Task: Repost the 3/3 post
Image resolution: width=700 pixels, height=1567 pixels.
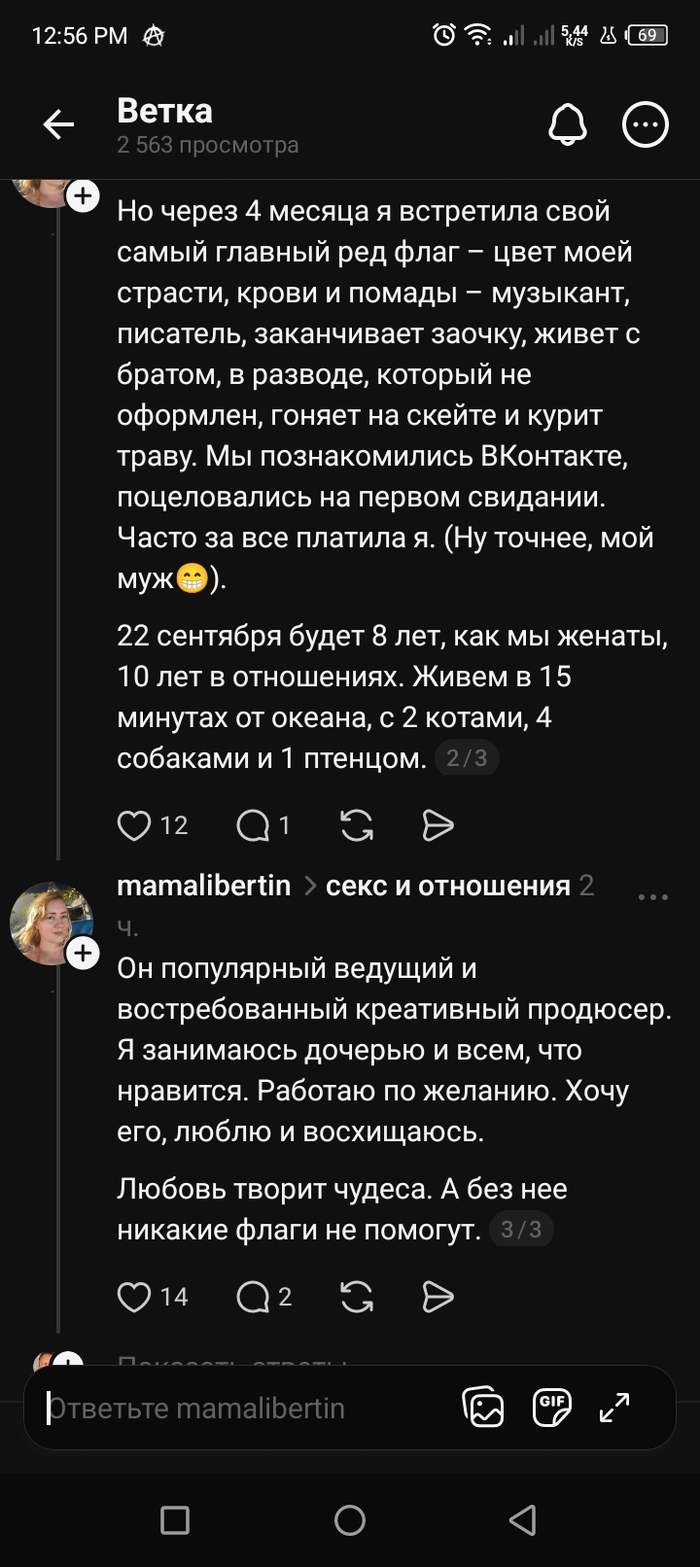Action: click(x=357, y=1297)
